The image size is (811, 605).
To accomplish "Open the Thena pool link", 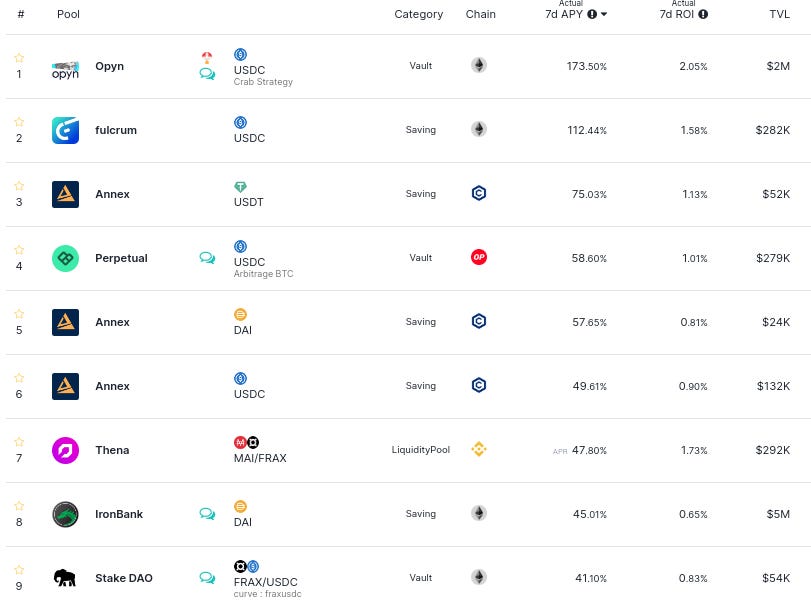I will [x=112, y=450].
